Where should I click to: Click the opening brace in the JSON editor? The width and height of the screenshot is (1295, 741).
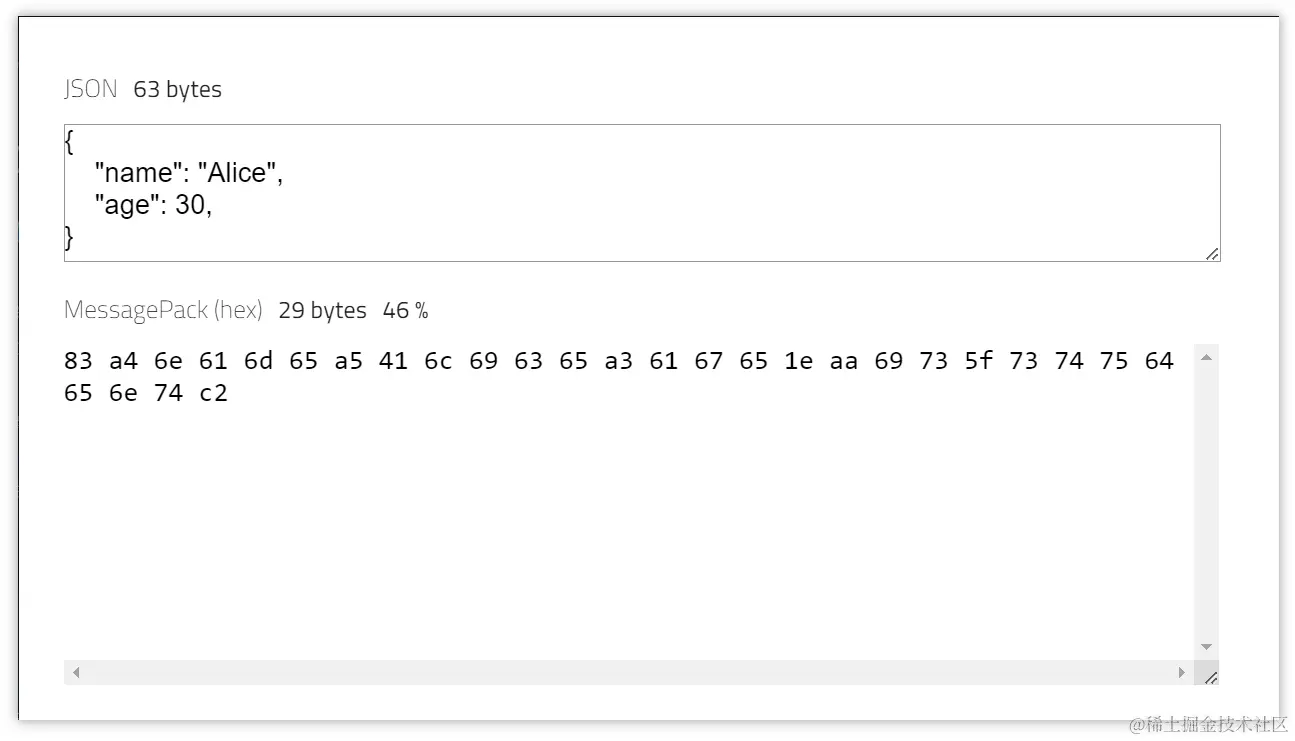(x=67, y=141)
